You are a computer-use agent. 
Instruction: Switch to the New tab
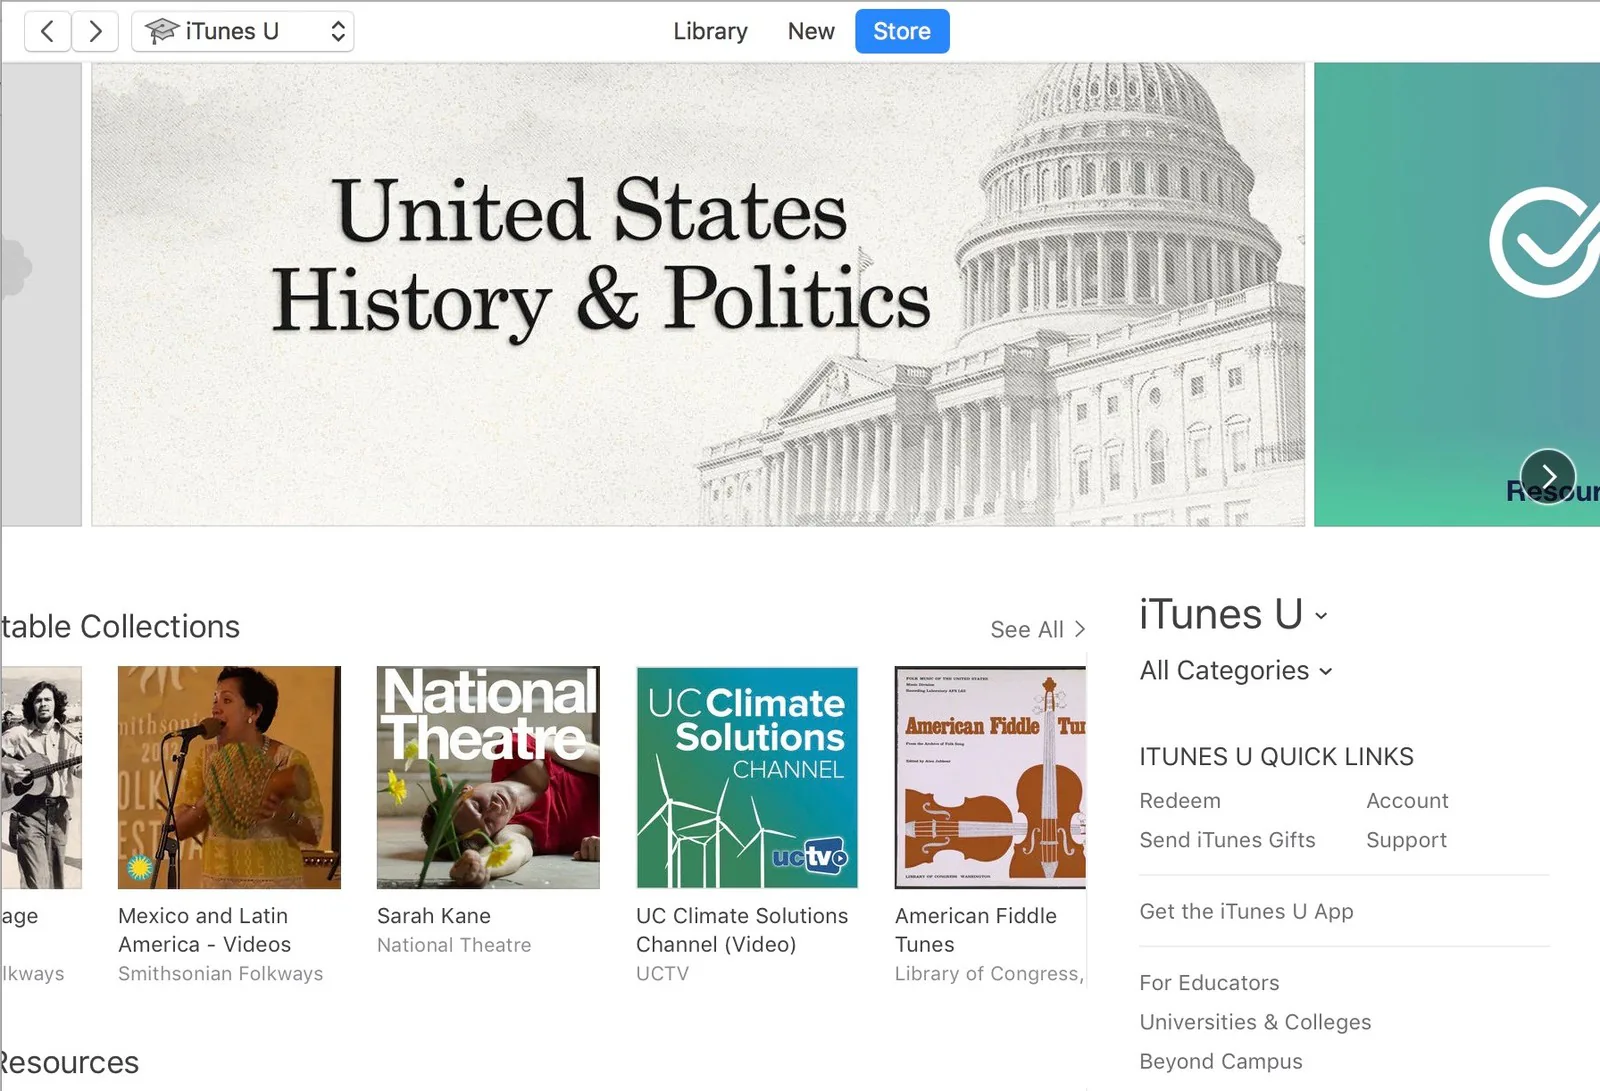click(811, 32)
